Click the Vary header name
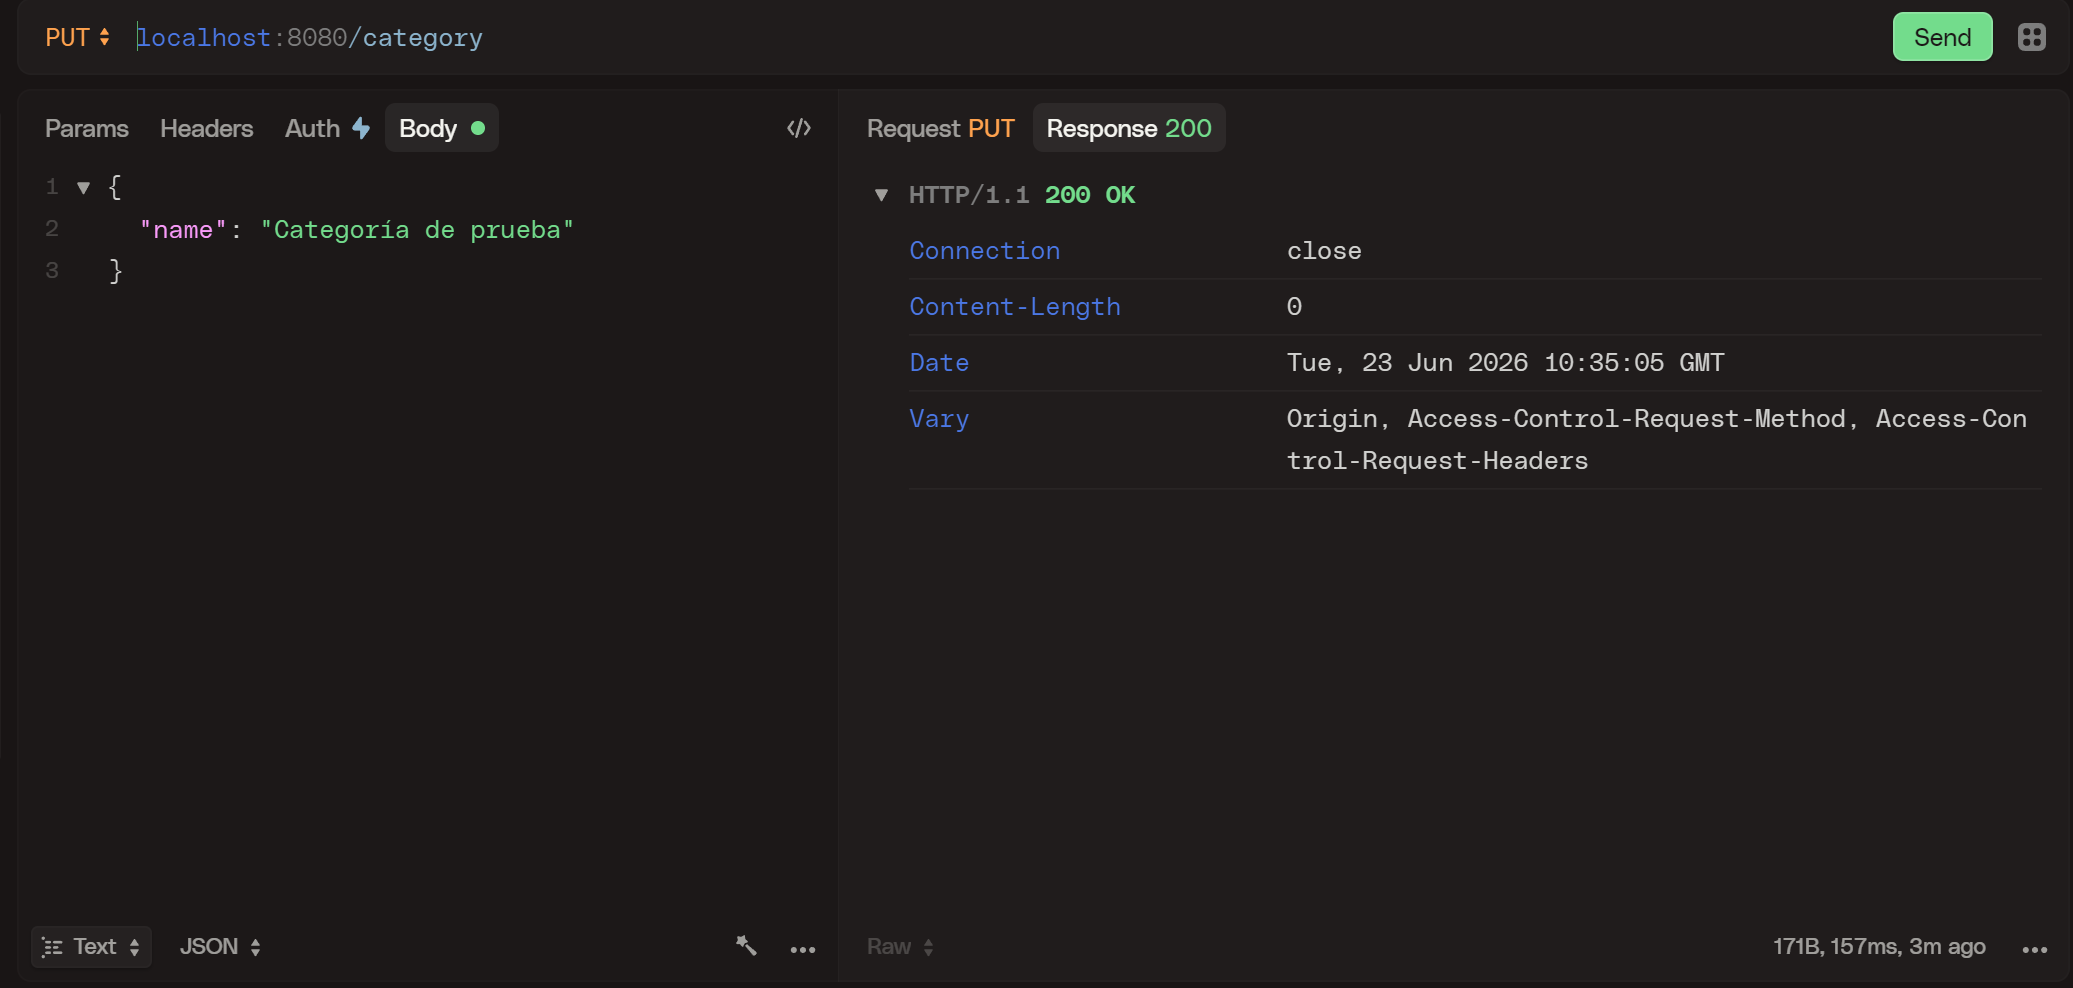This screenshot has width=2073, height=988. tap(939, 419)
